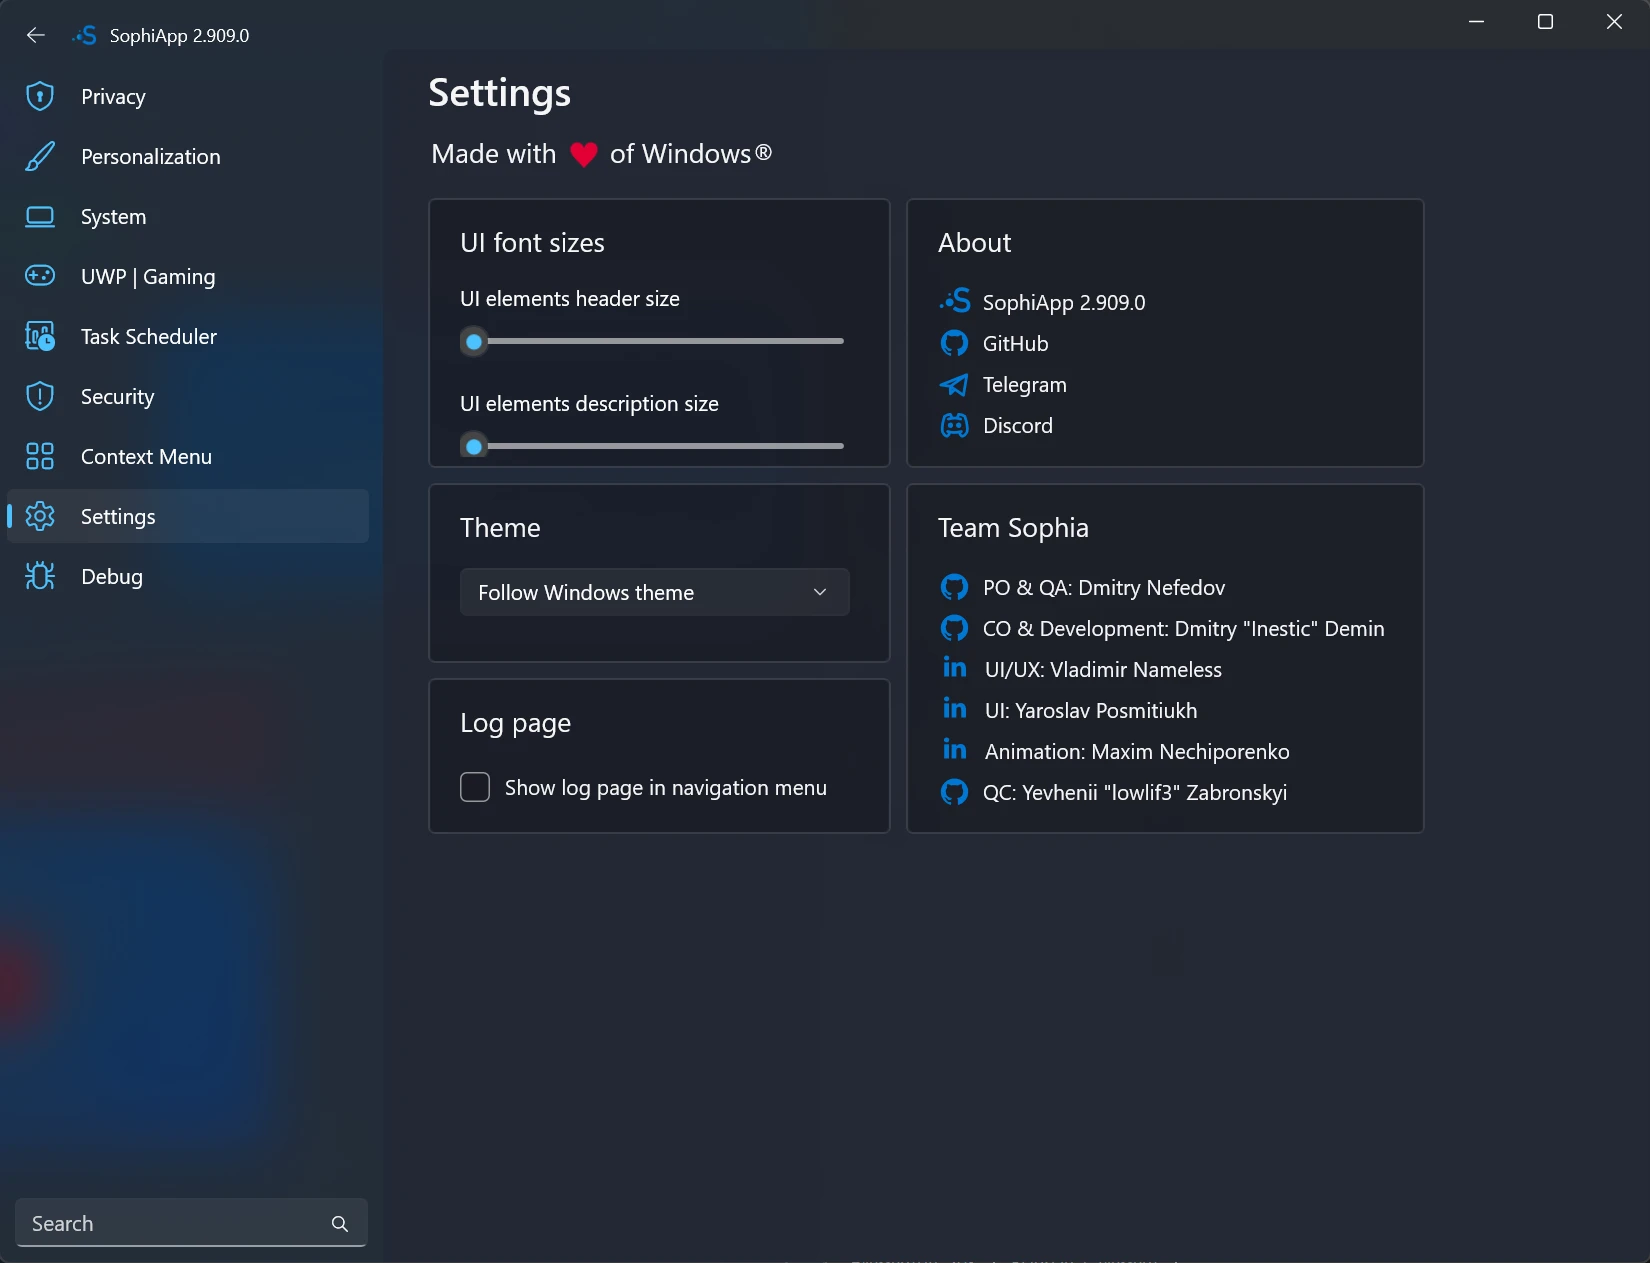1650x1263 pixels.
Task: Open the Discord link
Action: pos(1017,425)
